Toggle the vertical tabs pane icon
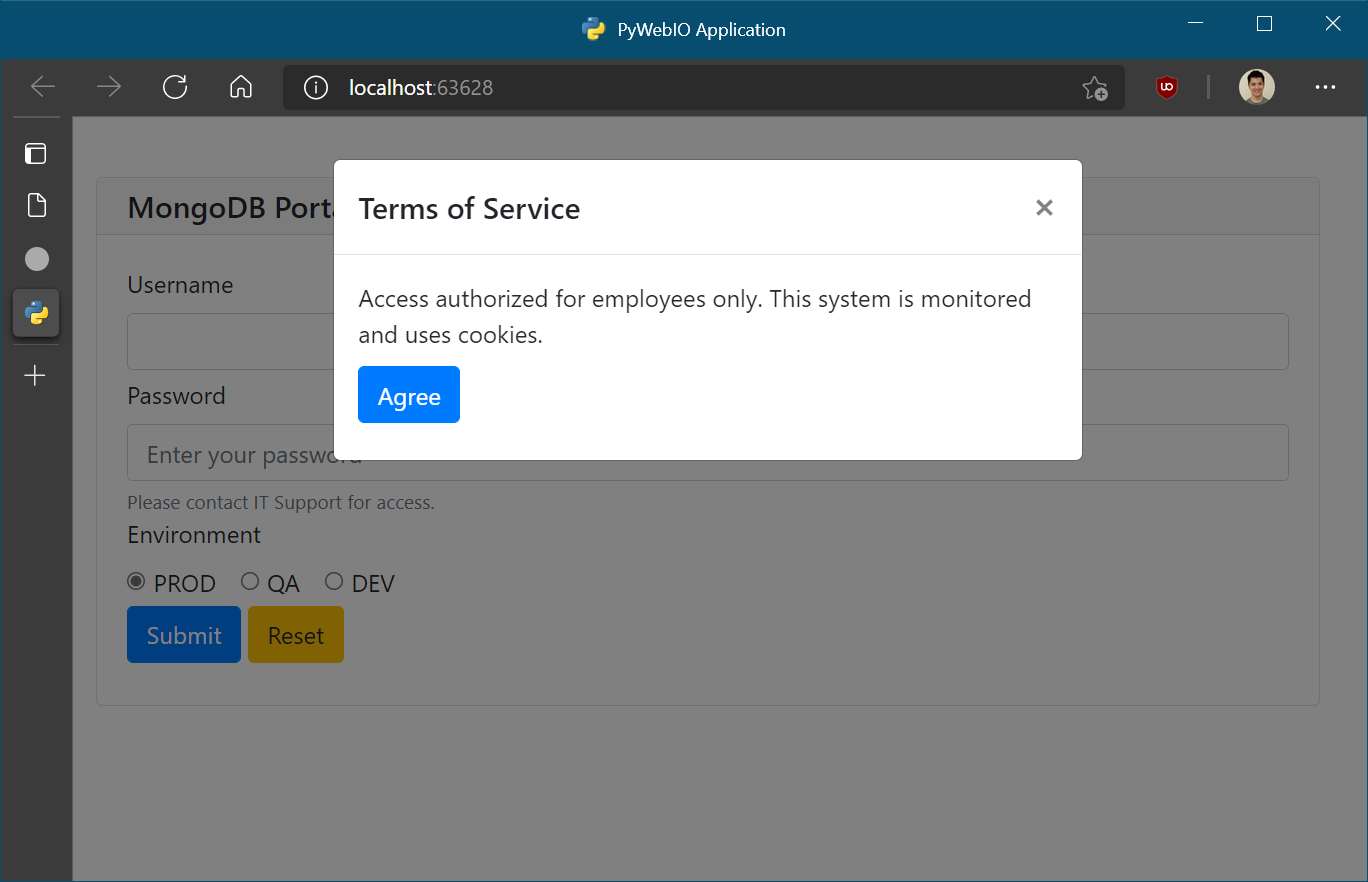 [x=36, y=153]
